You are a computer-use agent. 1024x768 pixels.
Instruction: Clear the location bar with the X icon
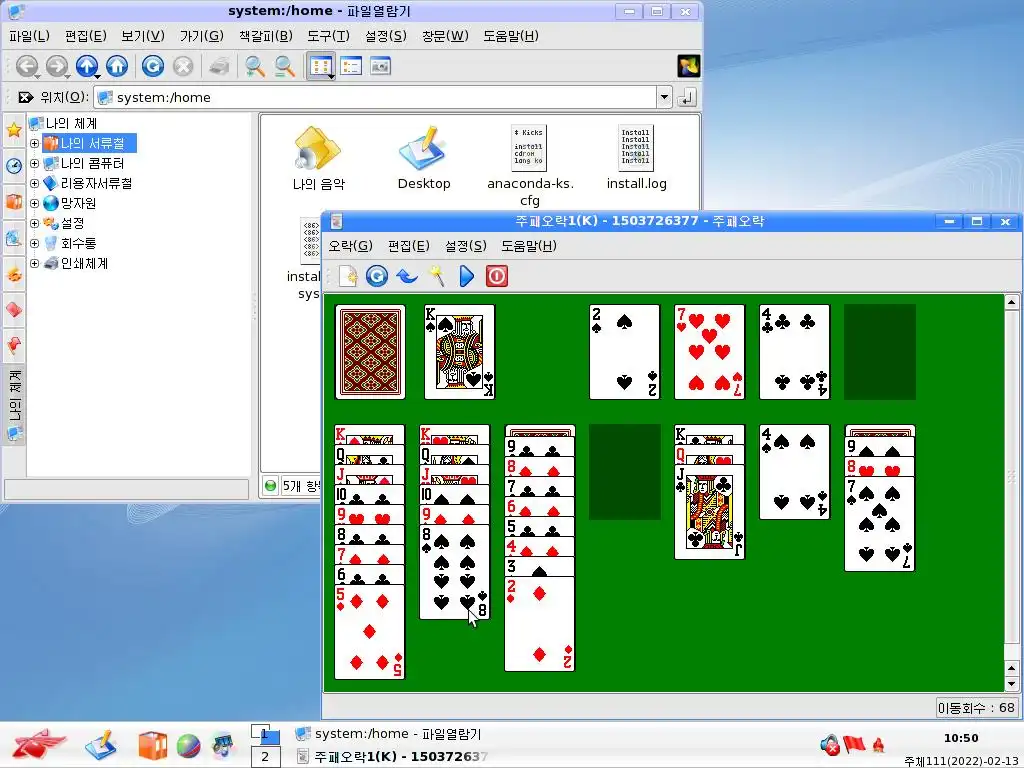point(25,97)
